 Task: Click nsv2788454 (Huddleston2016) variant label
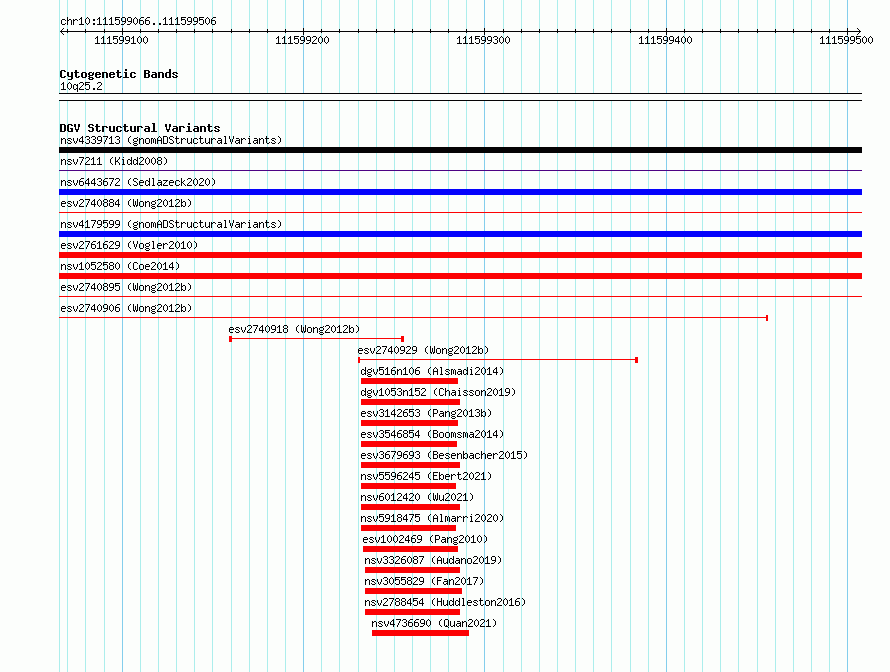[x=445, y=602]
